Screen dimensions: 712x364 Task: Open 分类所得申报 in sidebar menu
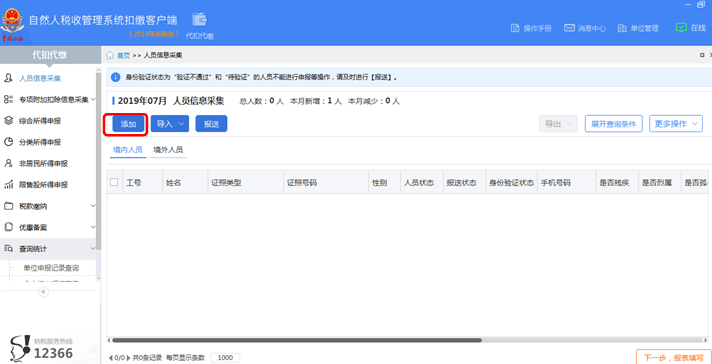[40, 142]
